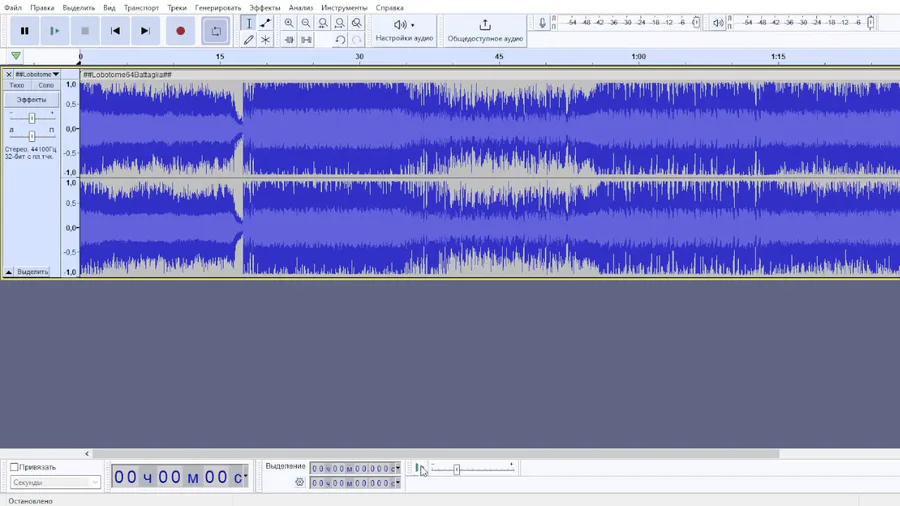Viewport: 900px width, 506px height.
Task: Click the playback level slider handle
Action: click(x=871, y=23)
